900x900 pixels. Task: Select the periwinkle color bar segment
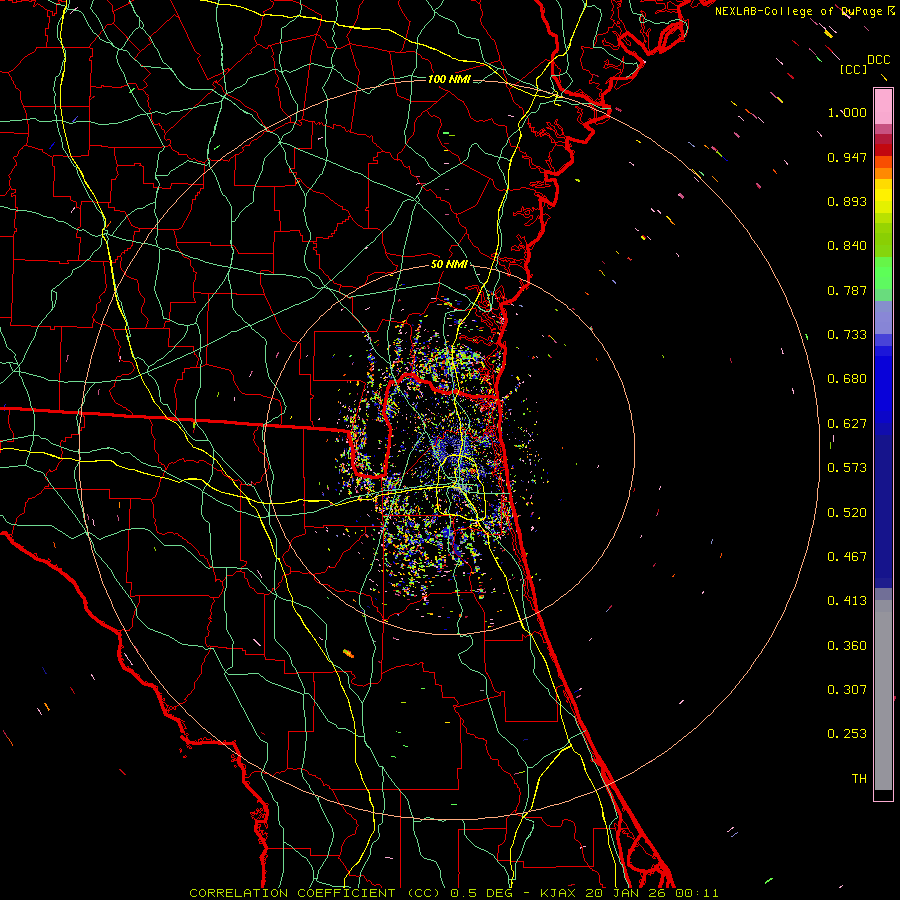coord(883,317)
